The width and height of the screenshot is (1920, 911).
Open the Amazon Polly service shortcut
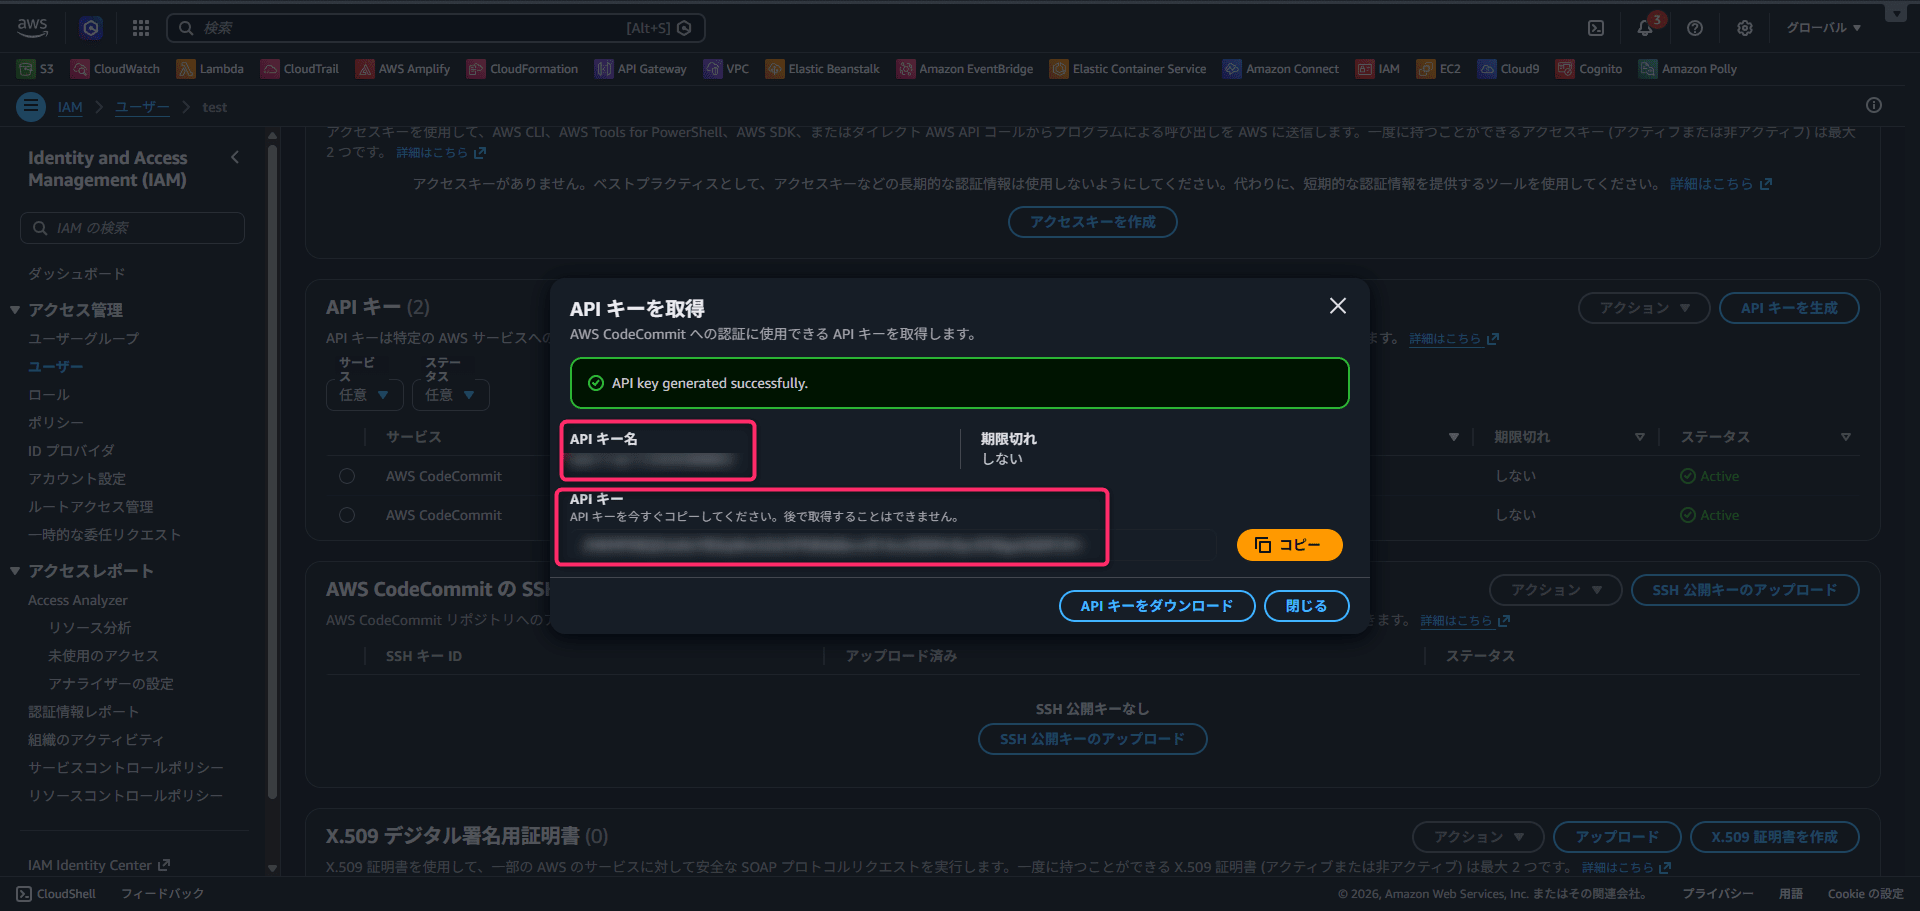[1688, 69]
